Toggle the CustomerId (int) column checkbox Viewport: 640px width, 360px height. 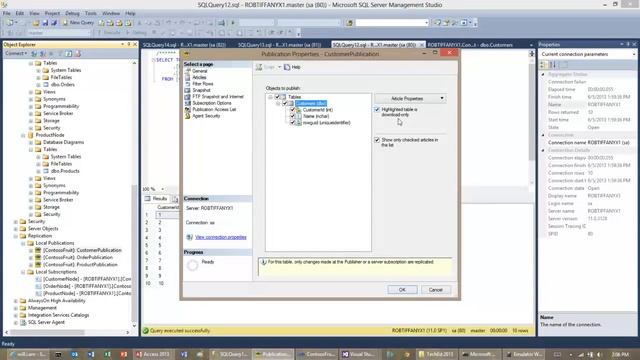click(x=292, y=110)
